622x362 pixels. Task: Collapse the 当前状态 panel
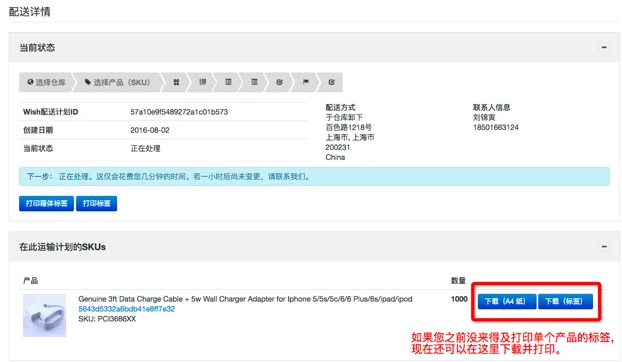coord(604,47)
